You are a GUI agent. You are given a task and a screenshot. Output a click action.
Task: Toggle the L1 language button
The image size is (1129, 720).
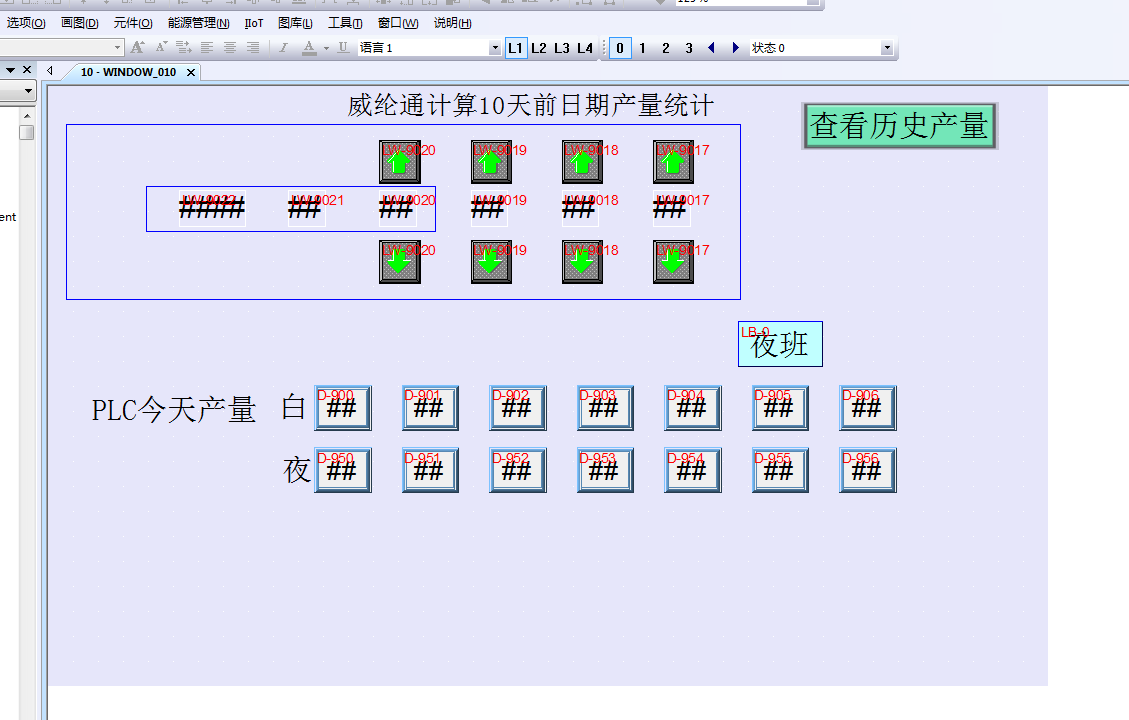[516, 48]
